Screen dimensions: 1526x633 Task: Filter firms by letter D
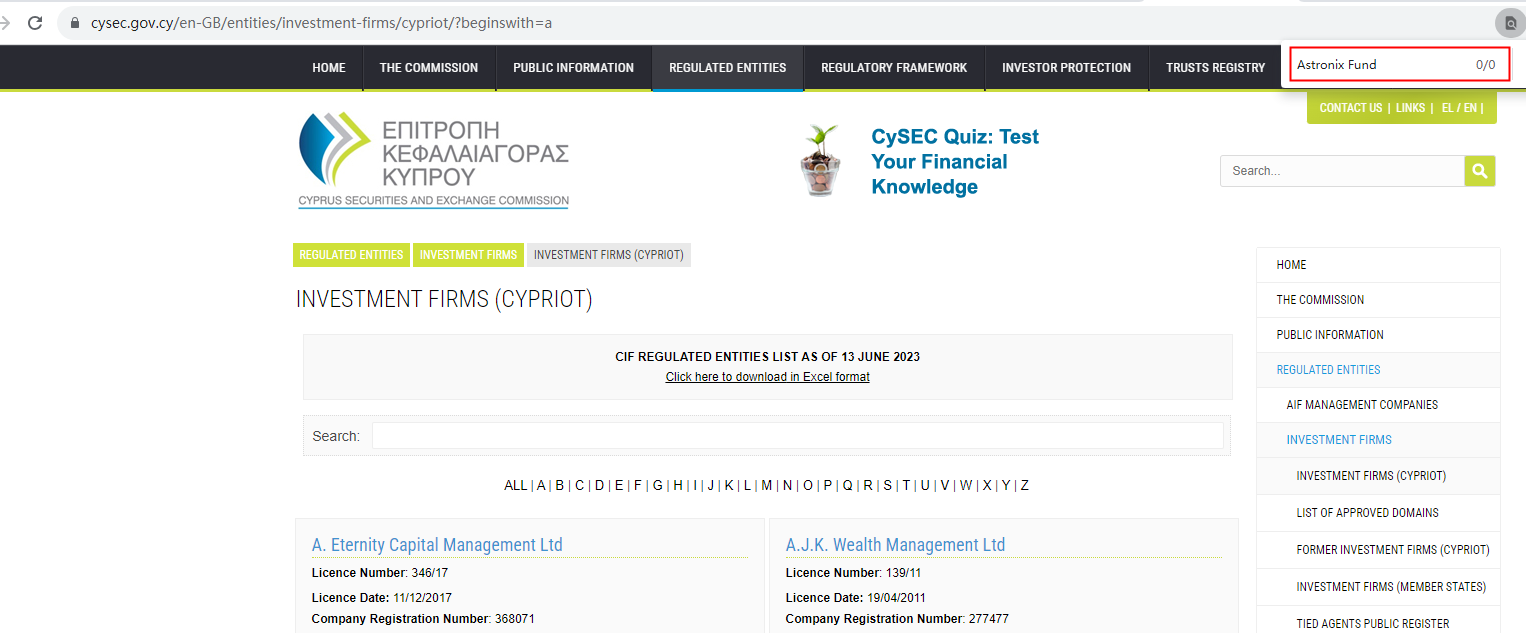(x=599, y=485)
